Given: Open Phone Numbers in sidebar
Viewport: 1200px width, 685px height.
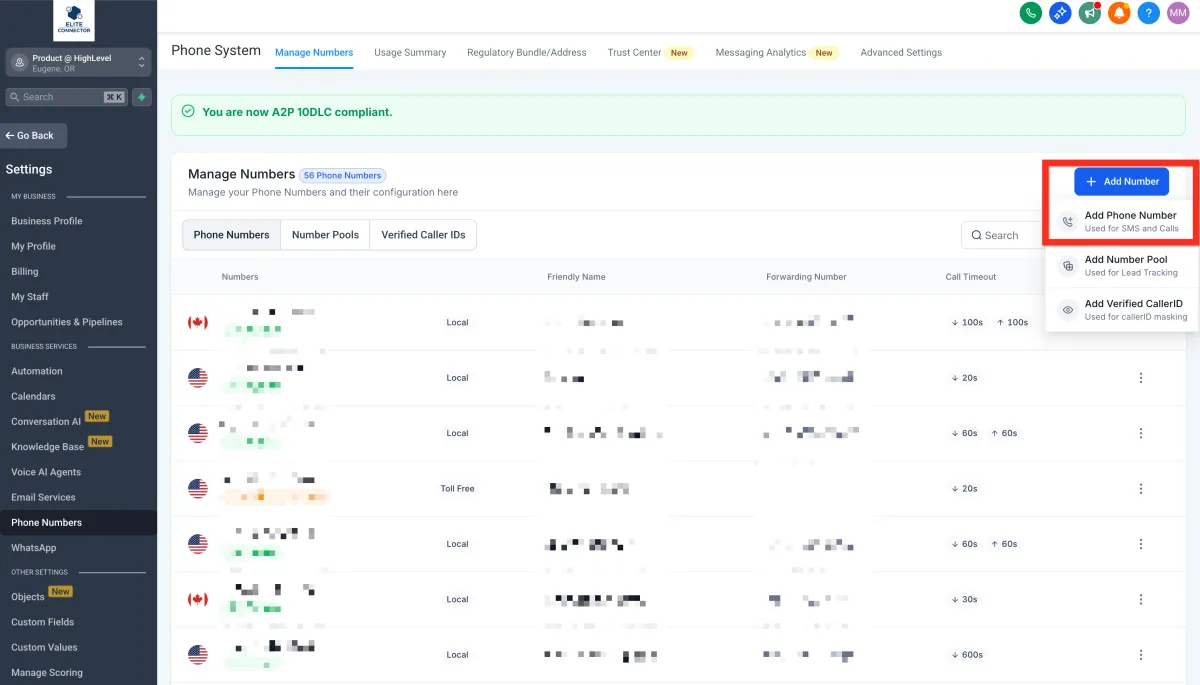Looking at the screenshot, I should pos(78,522).
